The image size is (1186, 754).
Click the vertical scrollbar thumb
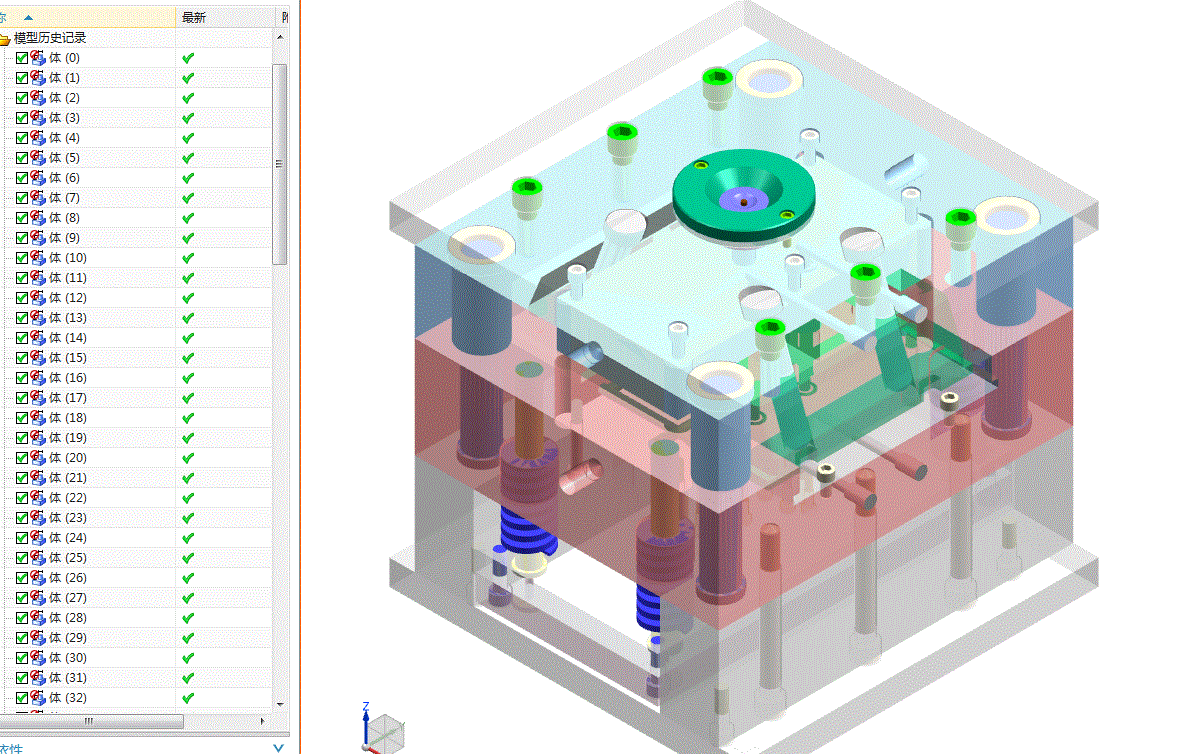[x=280, y=164]
